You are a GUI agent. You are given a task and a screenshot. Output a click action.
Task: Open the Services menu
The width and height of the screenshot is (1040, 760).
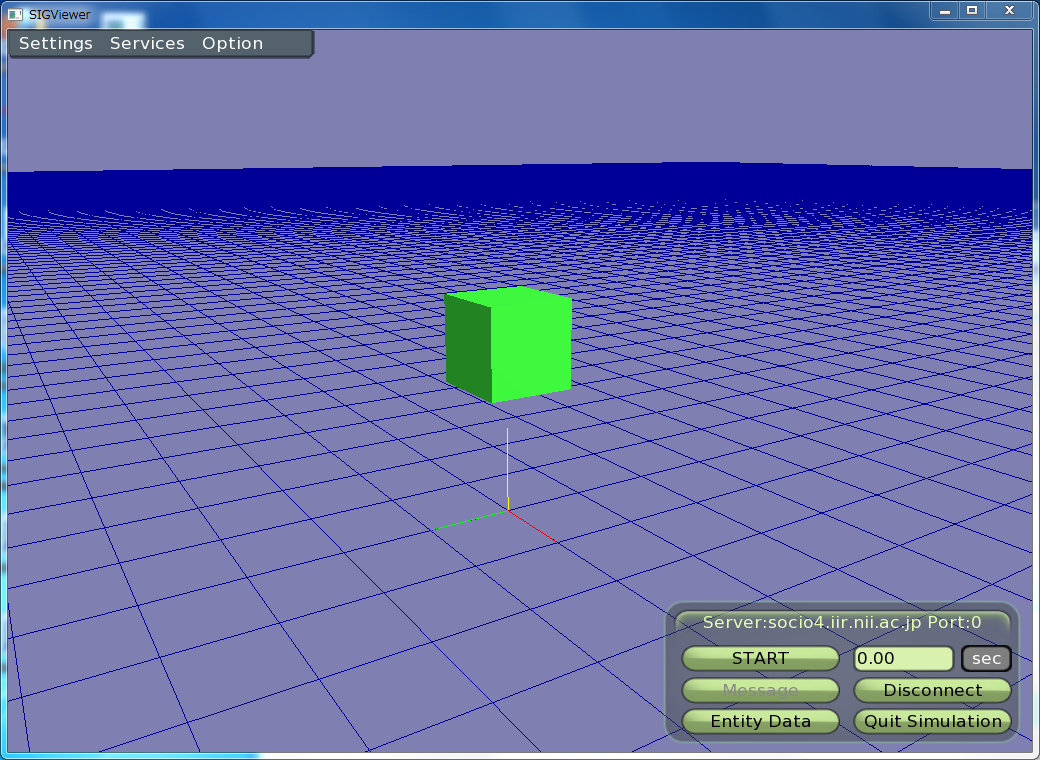(147, 44)
